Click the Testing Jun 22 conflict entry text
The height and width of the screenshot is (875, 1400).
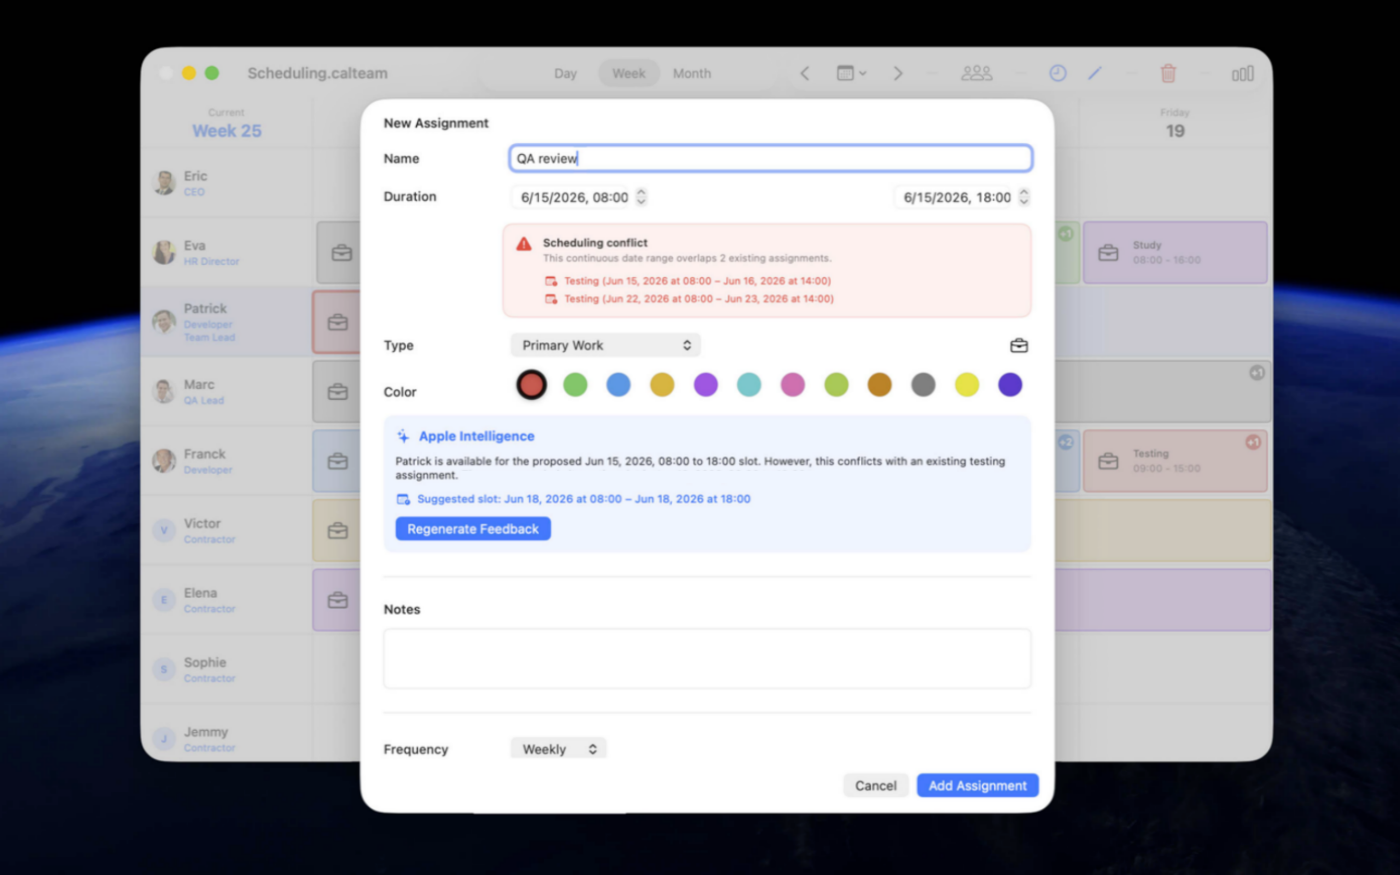tap(698, 299)
